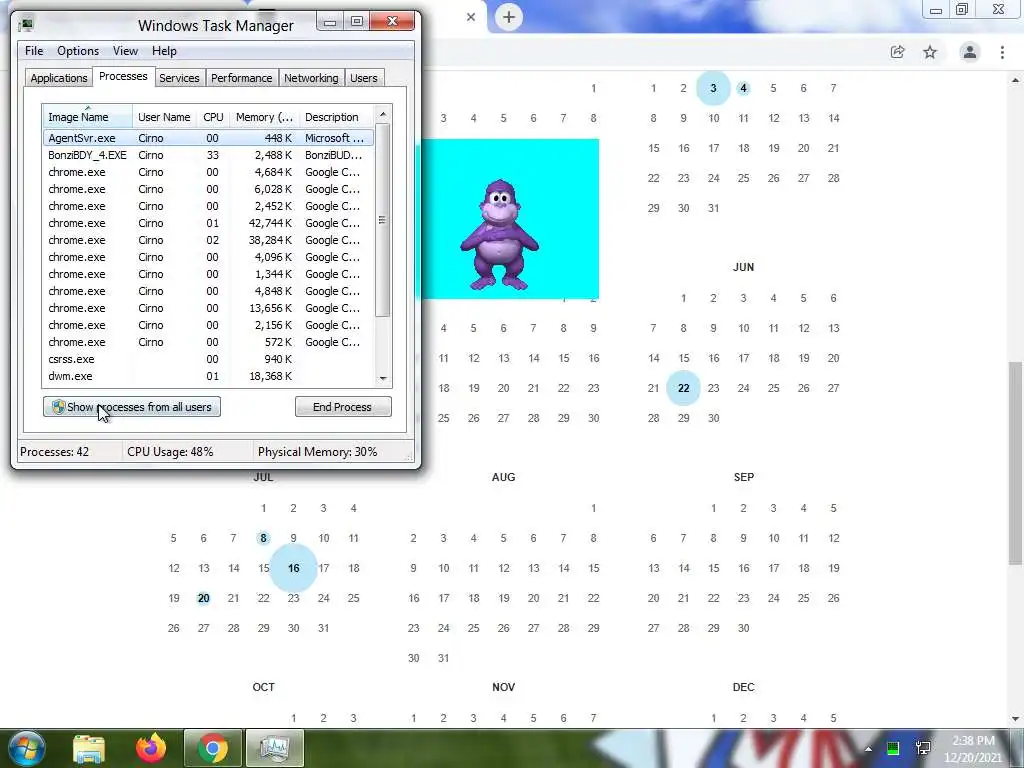The height and width of the screenshot is (768, 1024).
Task: Switch to the Performance tab
Action: 241,78
